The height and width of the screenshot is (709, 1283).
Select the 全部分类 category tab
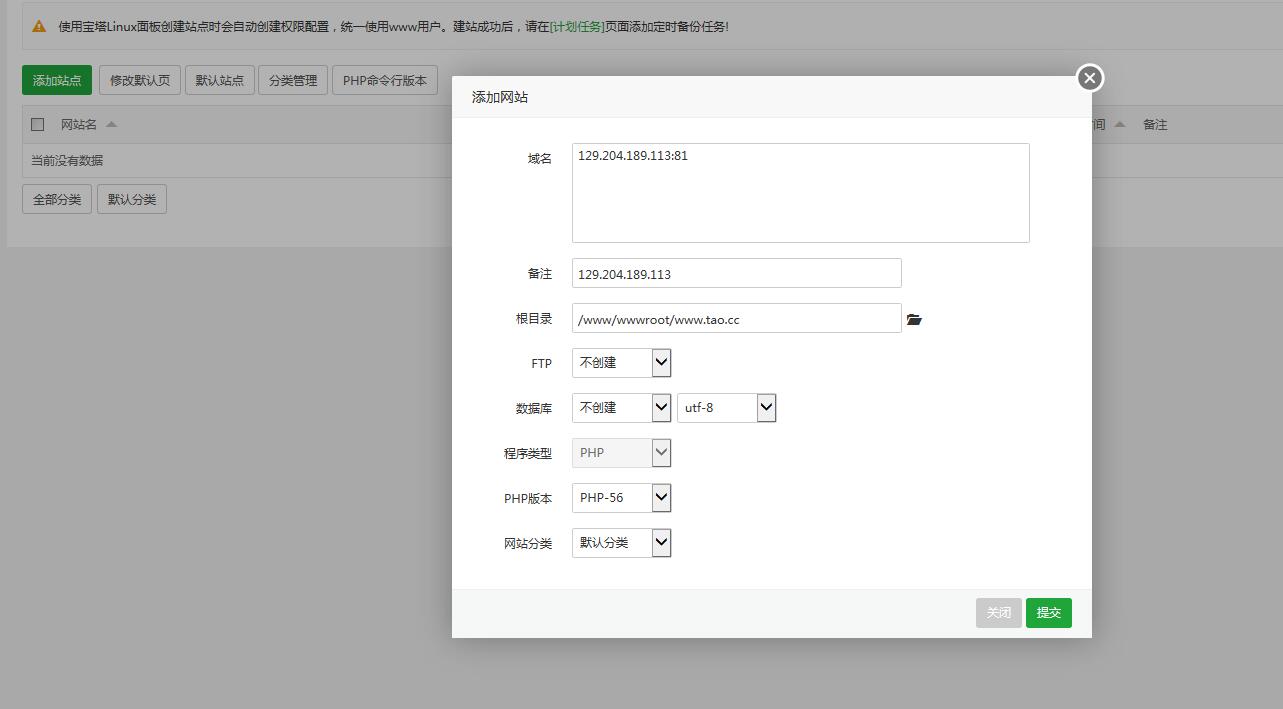(57, 199)
